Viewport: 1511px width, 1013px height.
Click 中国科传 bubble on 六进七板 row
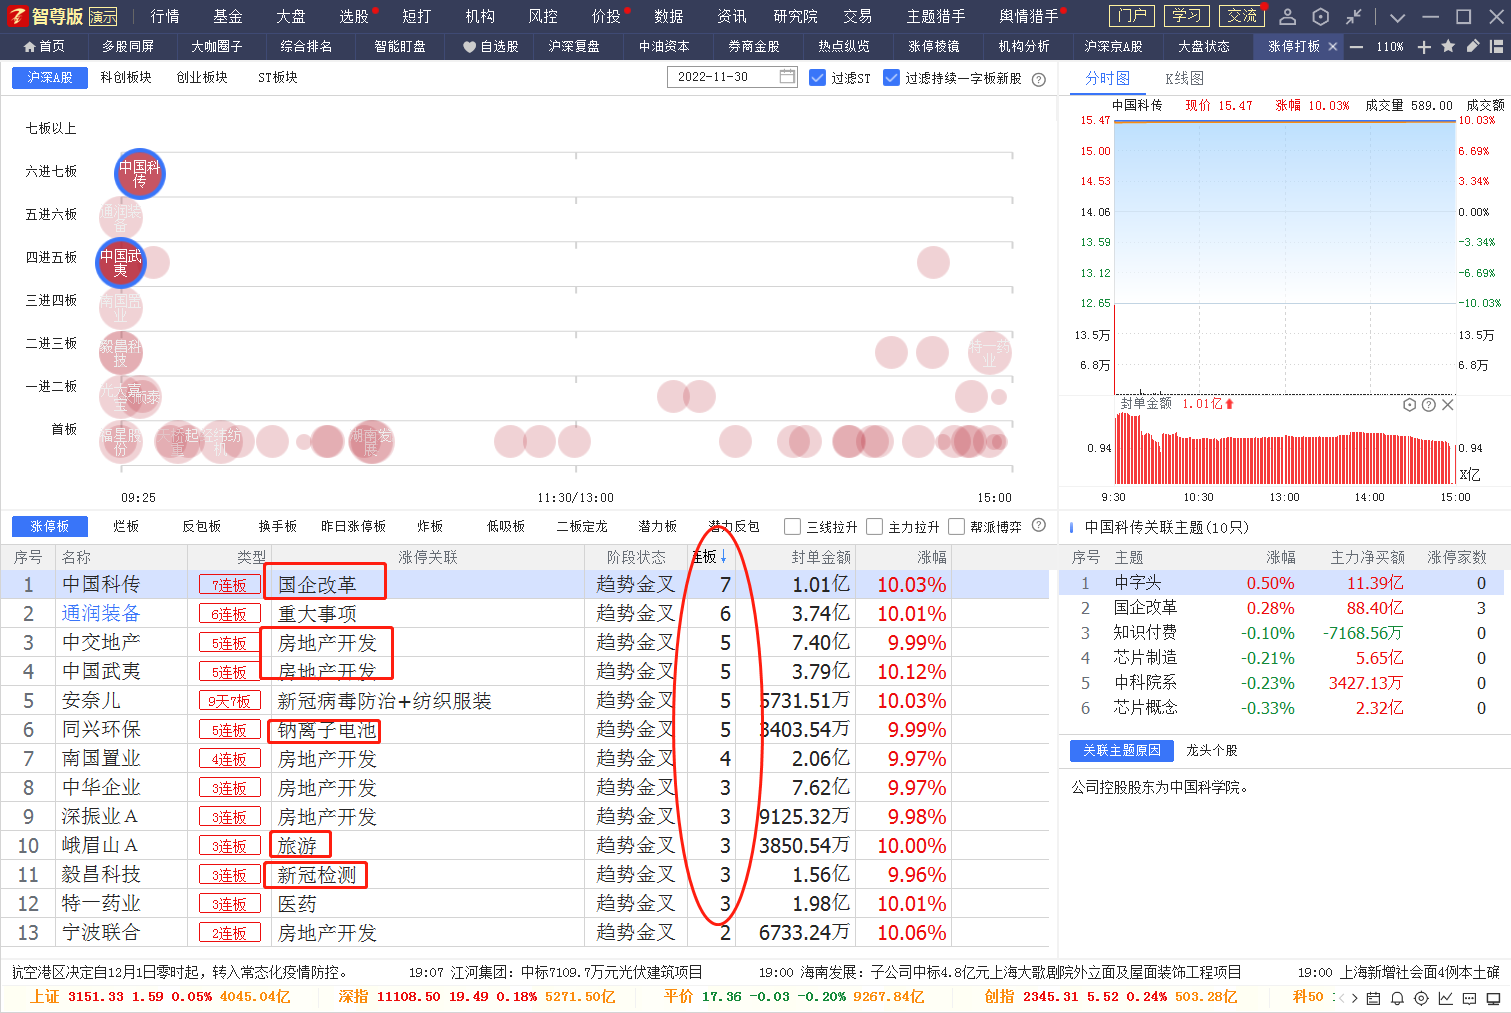pyautogui.click(x=140, y=173)
